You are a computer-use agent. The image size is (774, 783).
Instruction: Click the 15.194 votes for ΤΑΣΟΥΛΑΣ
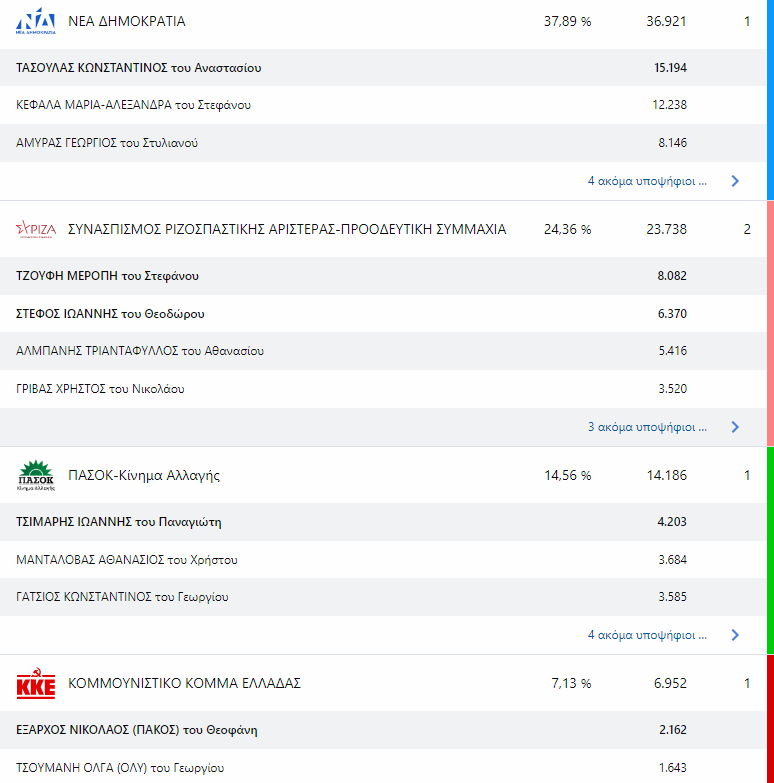click(671, 67)
